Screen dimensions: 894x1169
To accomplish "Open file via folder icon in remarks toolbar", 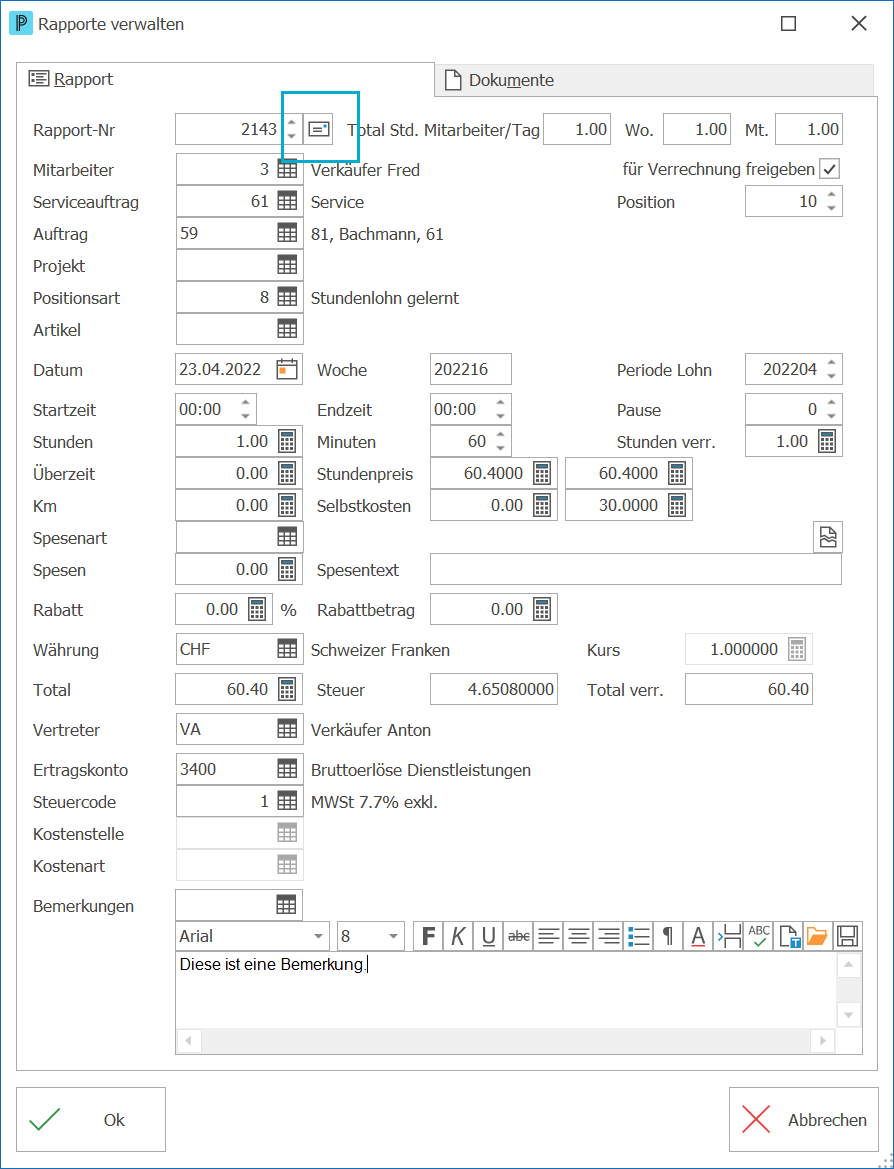I will 818,936.
